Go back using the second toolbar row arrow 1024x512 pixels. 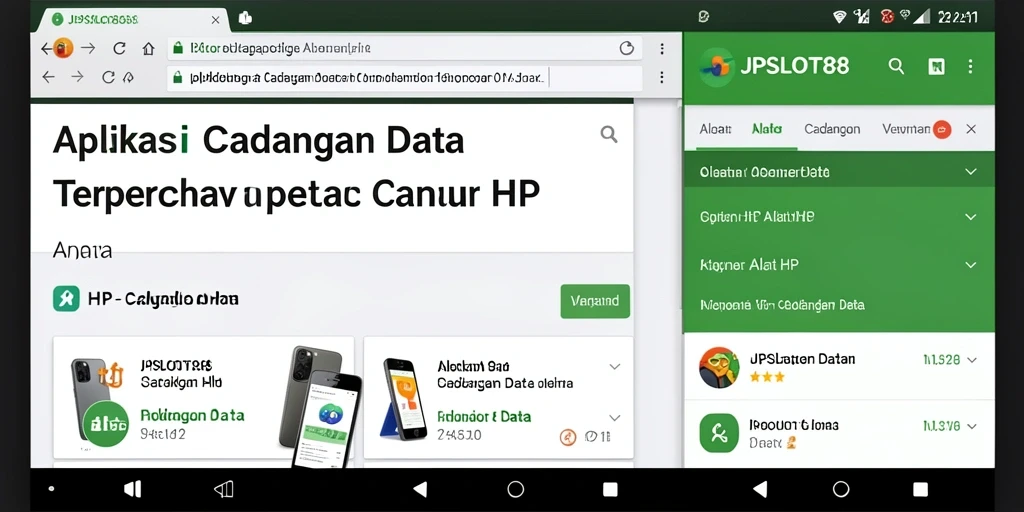tap(48, 77)
